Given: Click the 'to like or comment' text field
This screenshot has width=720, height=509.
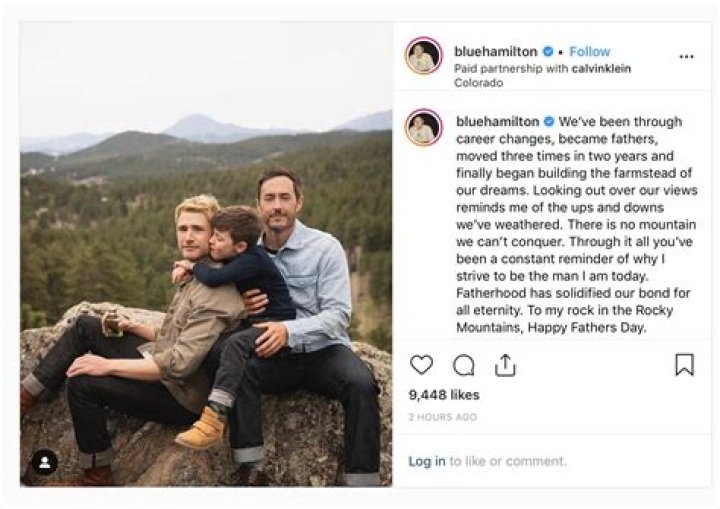Looking at the screenshot, I should [508, 461].
